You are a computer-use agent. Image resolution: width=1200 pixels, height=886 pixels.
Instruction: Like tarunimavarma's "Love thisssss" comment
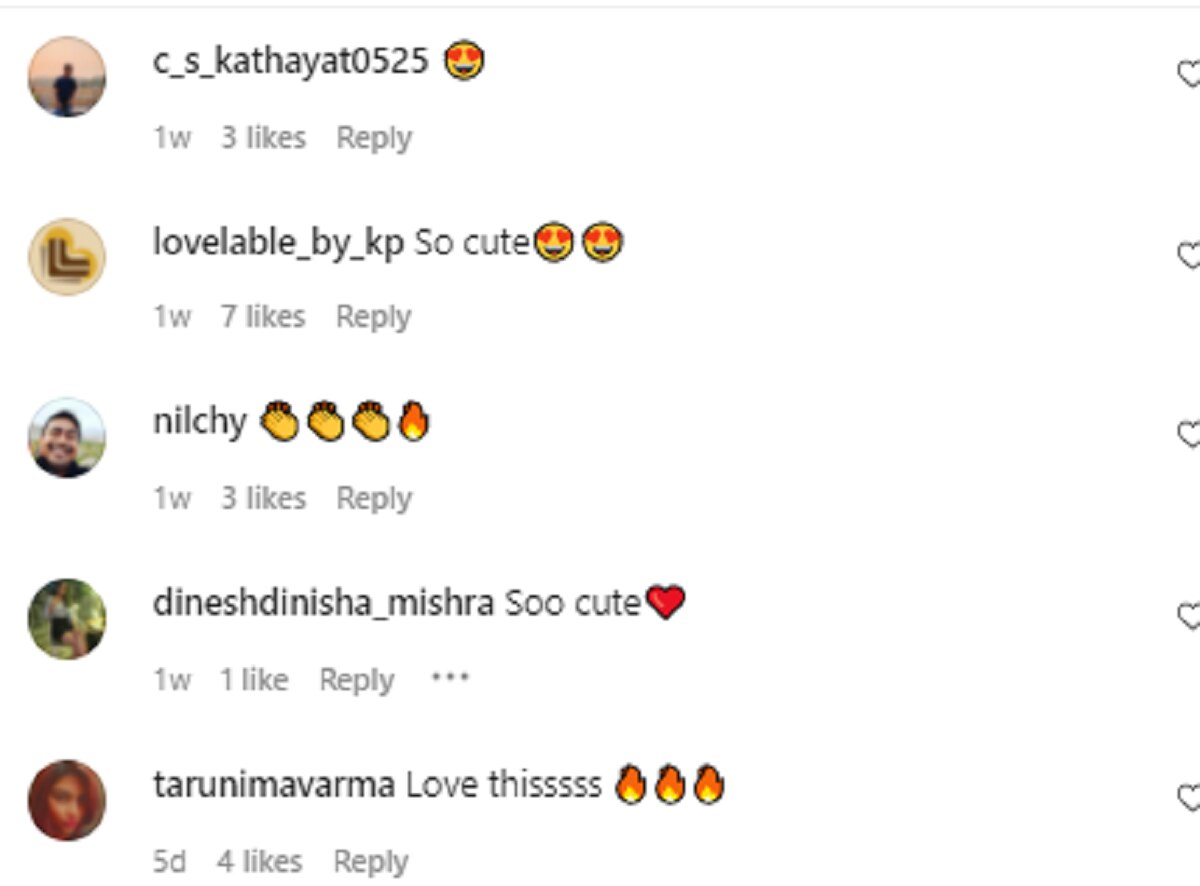(1189, 798)
